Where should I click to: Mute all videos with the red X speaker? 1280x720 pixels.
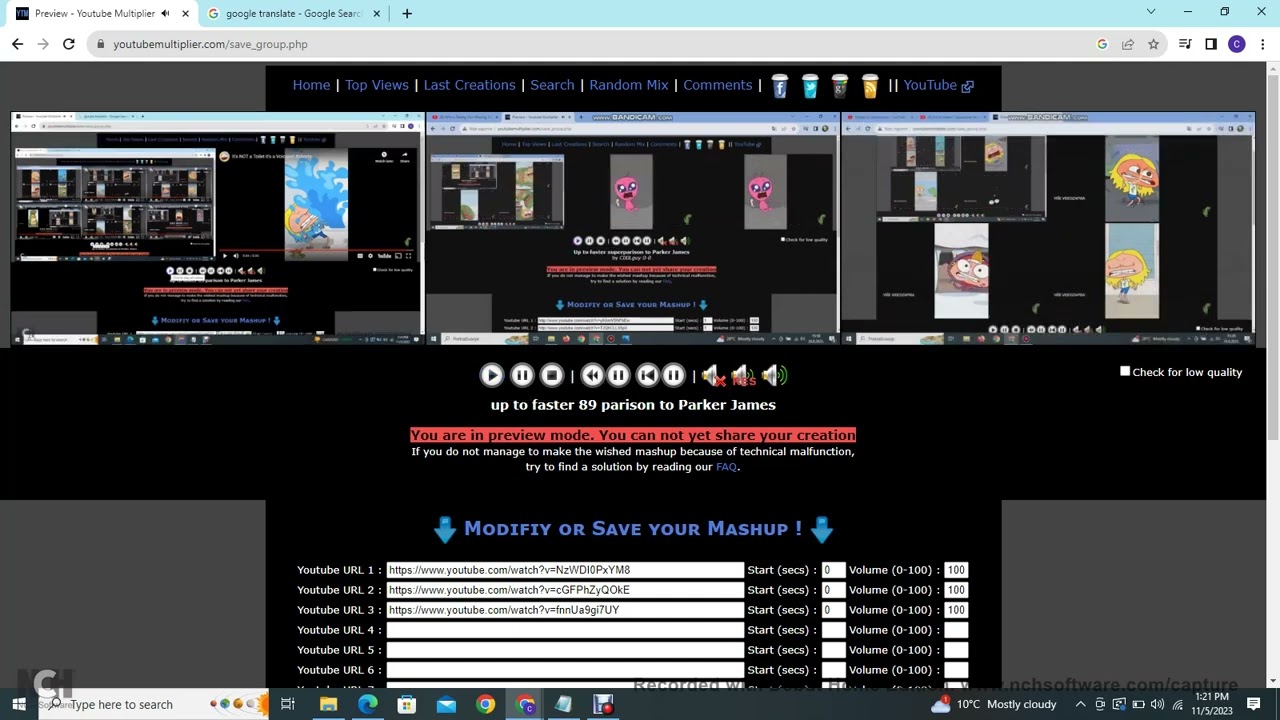(x=713, y=375)
